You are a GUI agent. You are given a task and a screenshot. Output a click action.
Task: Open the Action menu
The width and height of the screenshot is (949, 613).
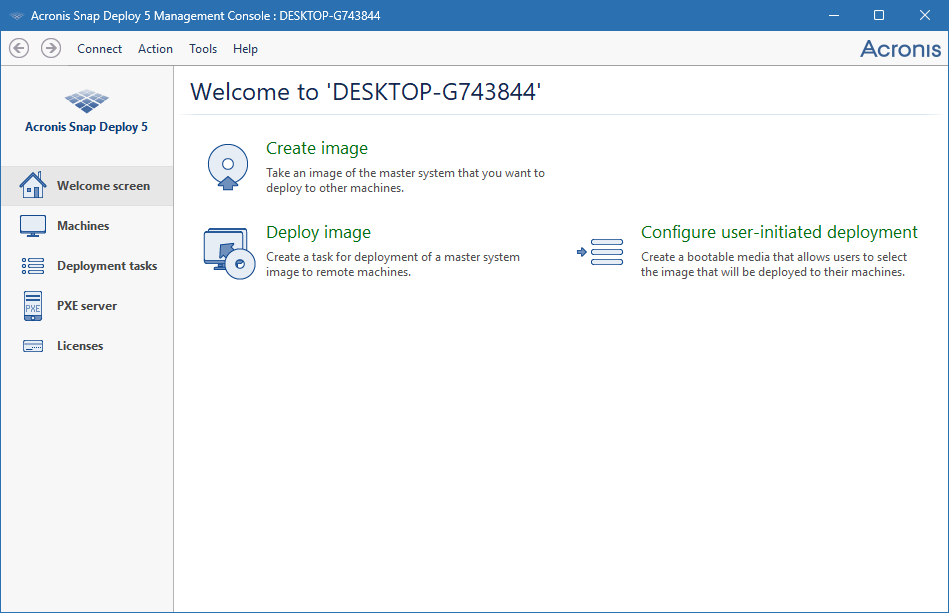(x=155, y=48)
